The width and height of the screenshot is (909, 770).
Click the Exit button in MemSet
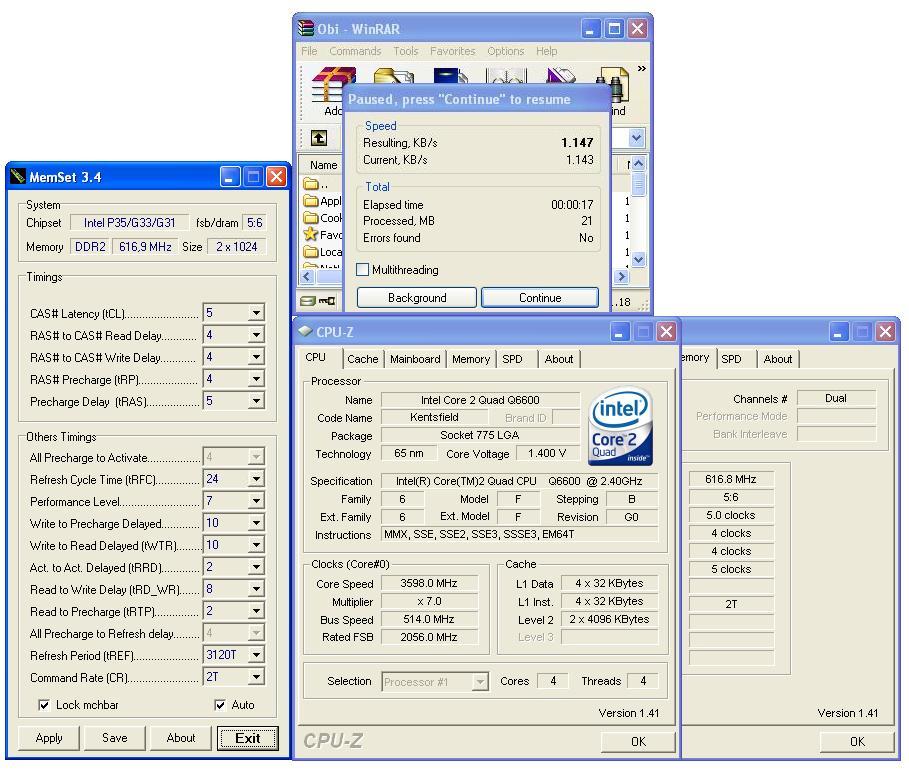pyautogui.click(x=248, y=738)
